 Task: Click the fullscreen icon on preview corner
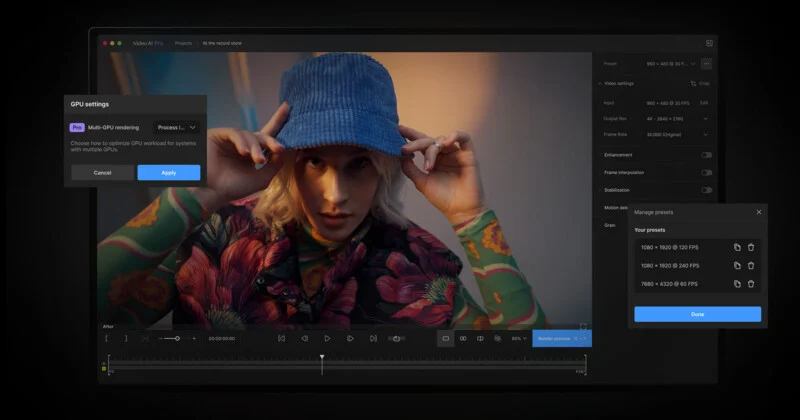click(x=583, y=327)
